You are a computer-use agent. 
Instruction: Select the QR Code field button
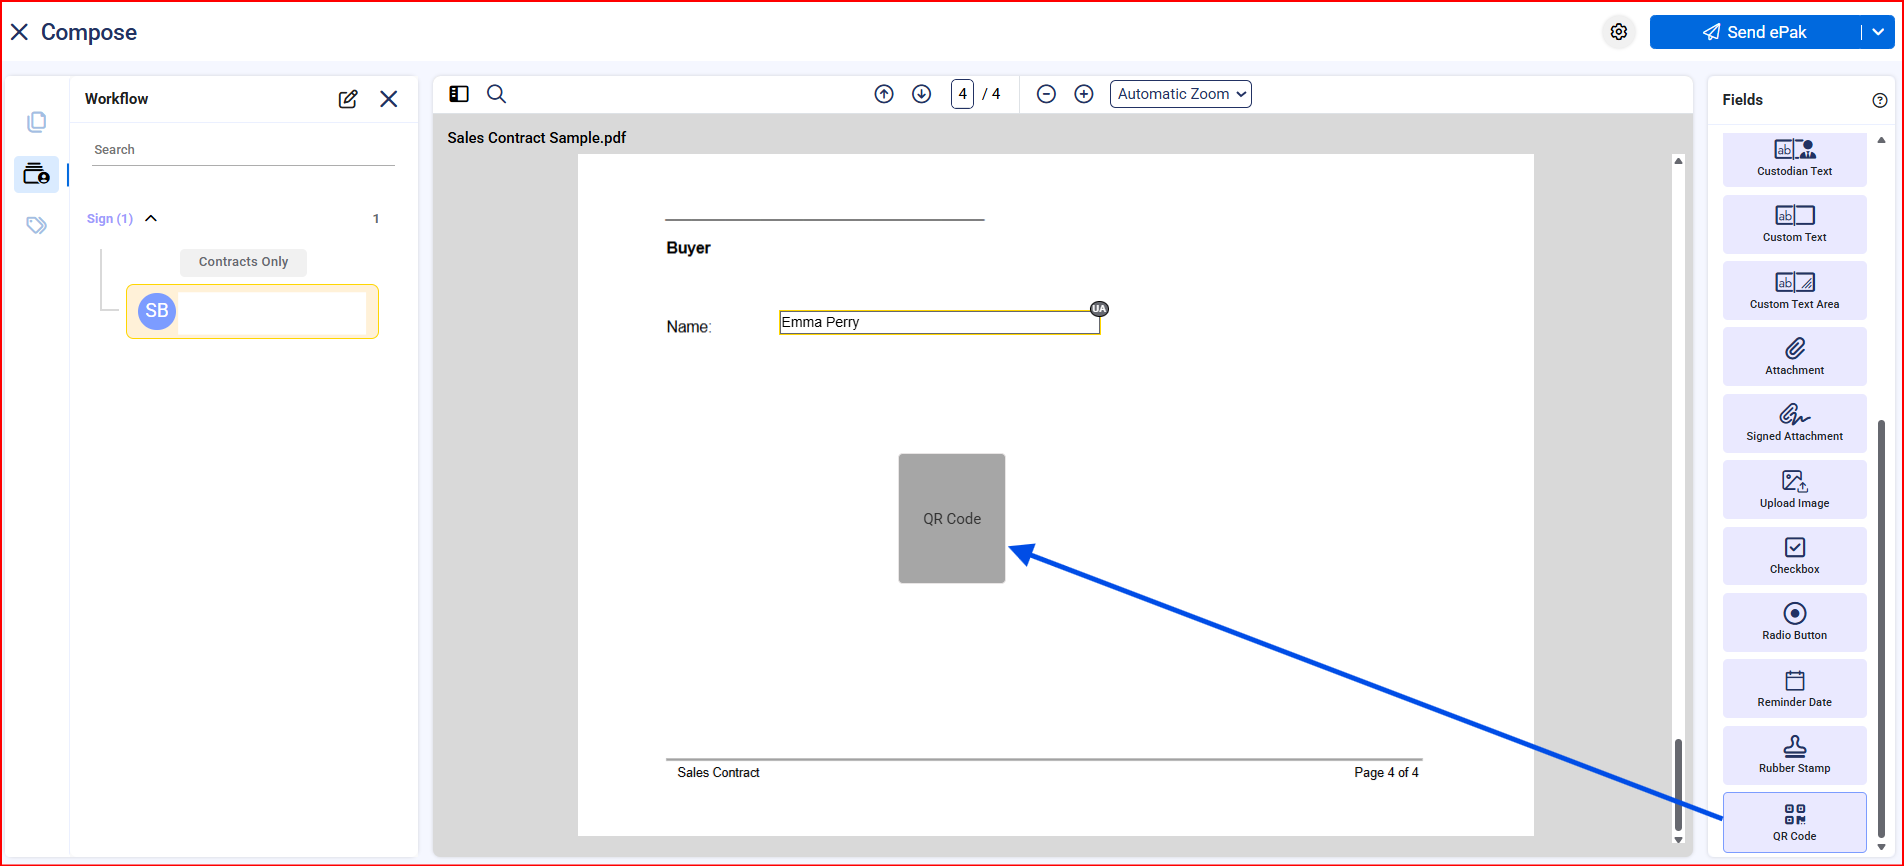[1794, 822]
